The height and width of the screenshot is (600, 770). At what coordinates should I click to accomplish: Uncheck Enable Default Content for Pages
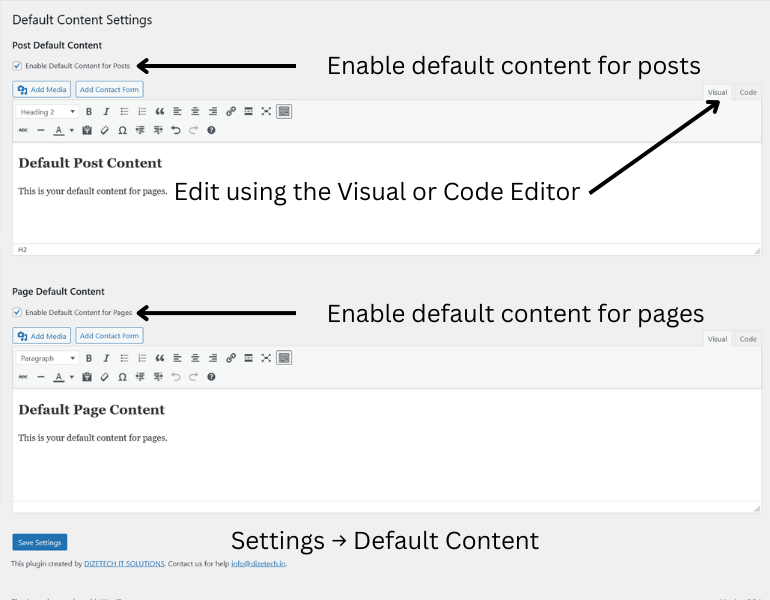(x=18, y=312)
